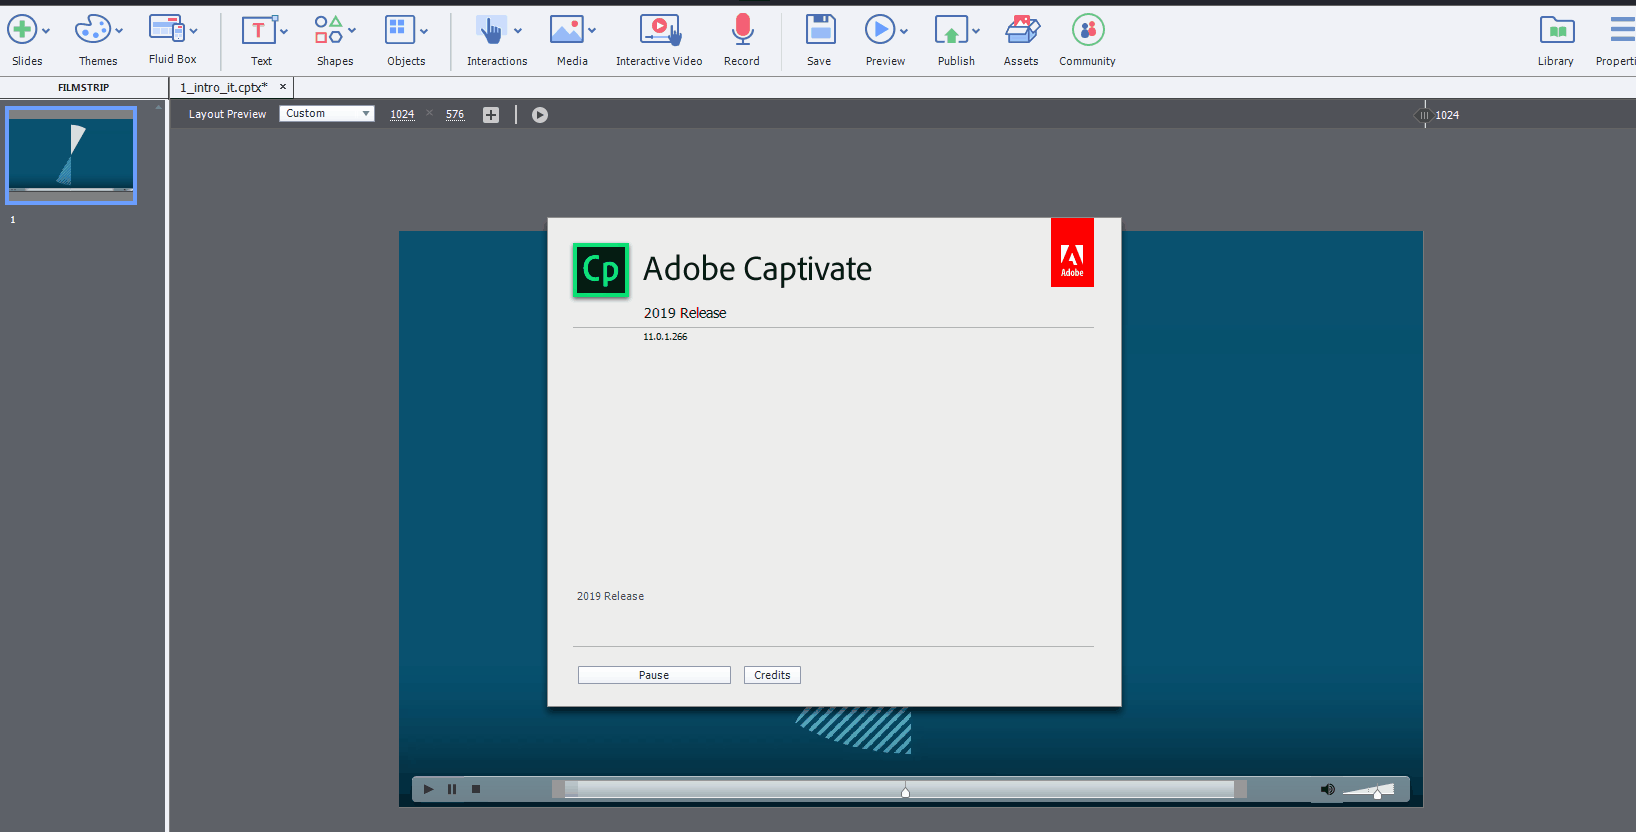Adjust the playbar volume slider
Viewport: 1636px width, 832px height.
[x=1368, y=790]
